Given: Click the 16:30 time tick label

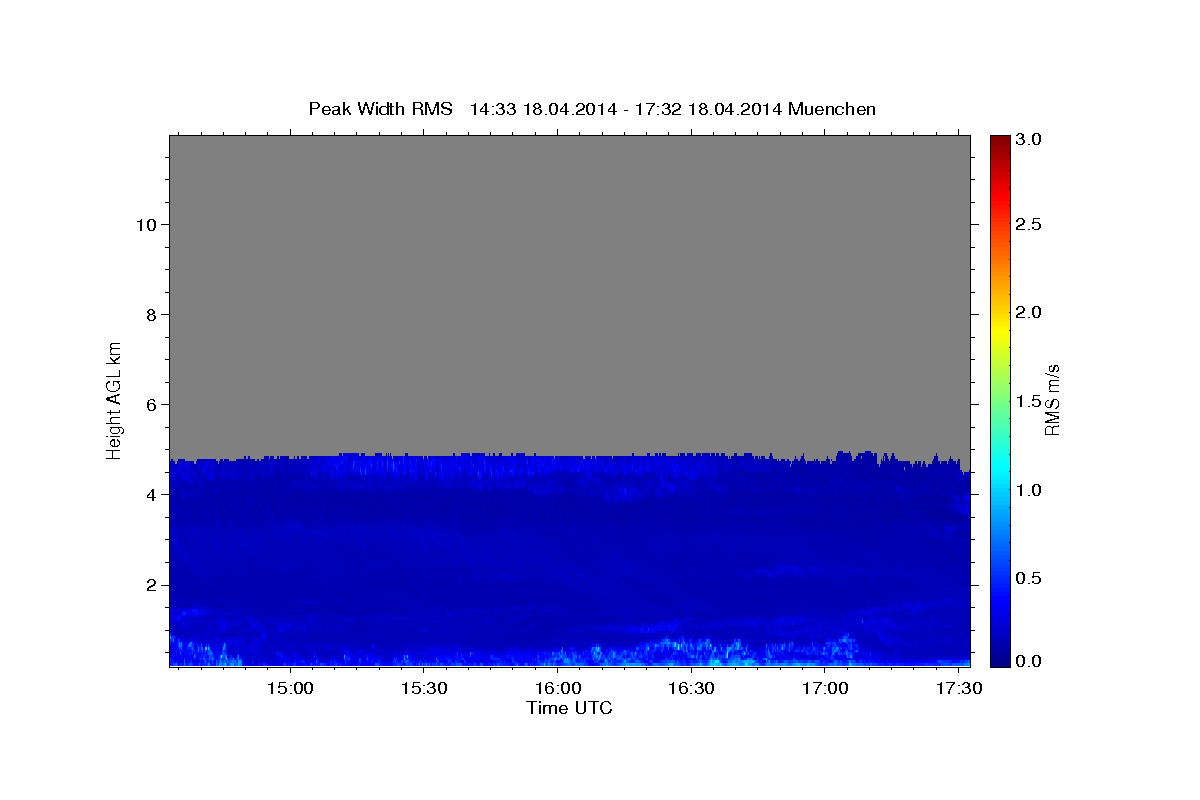Looking at the screenshot, I should 692,688.
